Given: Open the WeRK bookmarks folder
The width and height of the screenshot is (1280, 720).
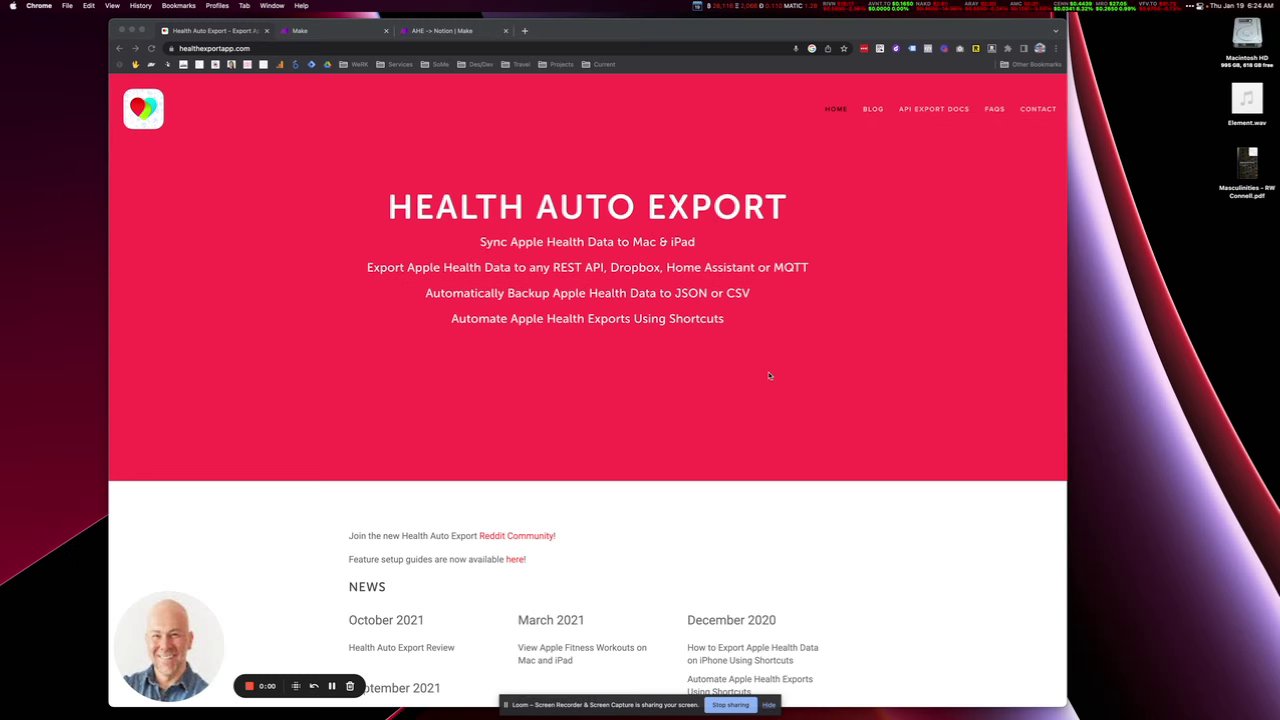Looking at the screenshot, I should point(353,64).
